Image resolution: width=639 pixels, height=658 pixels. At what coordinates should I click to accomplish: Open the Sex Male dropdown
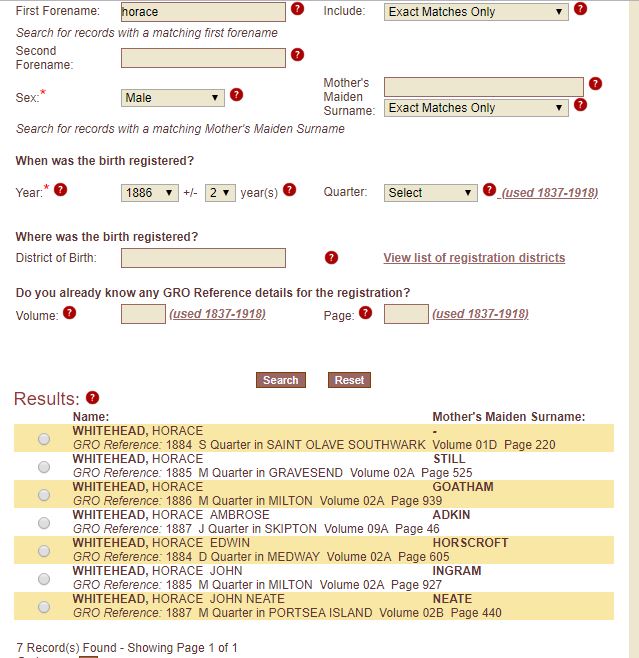(172, 98)
